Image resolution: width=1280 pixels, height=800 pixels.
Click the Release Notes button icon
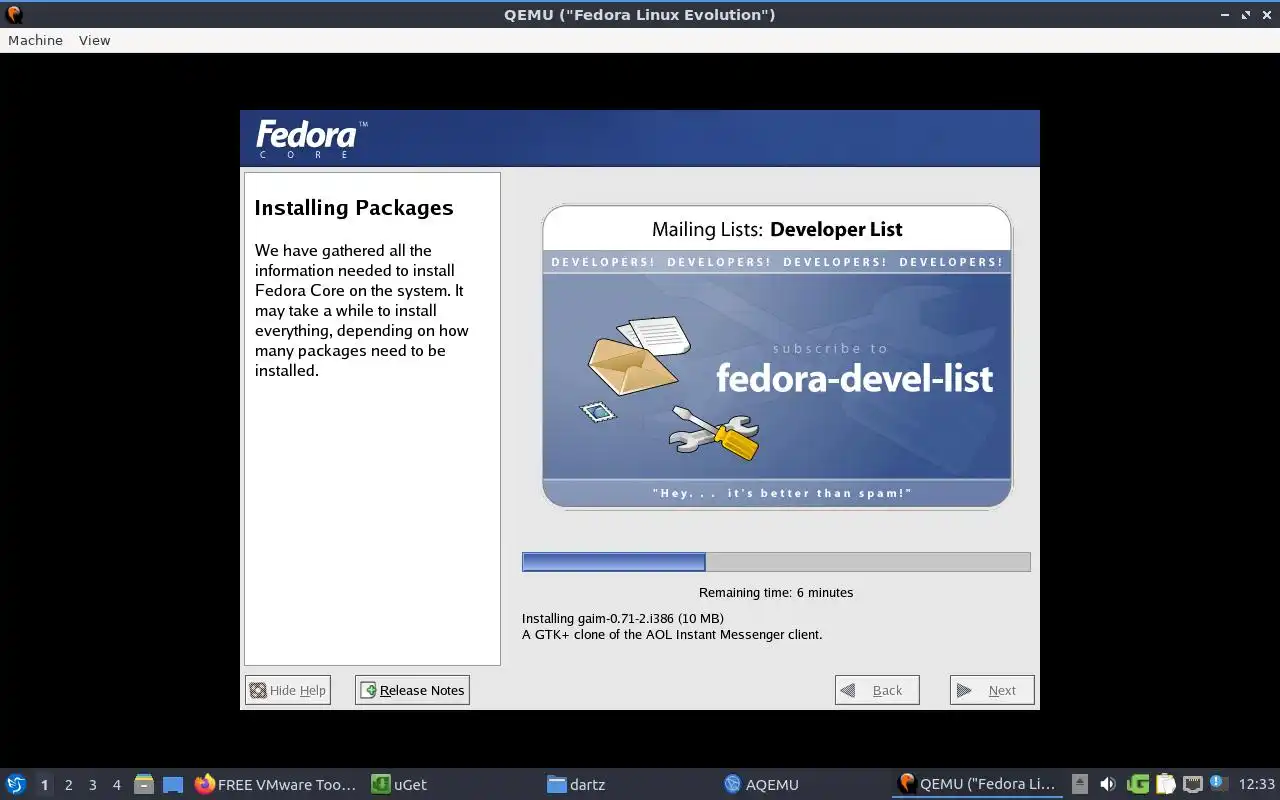(x=368, y=690)
